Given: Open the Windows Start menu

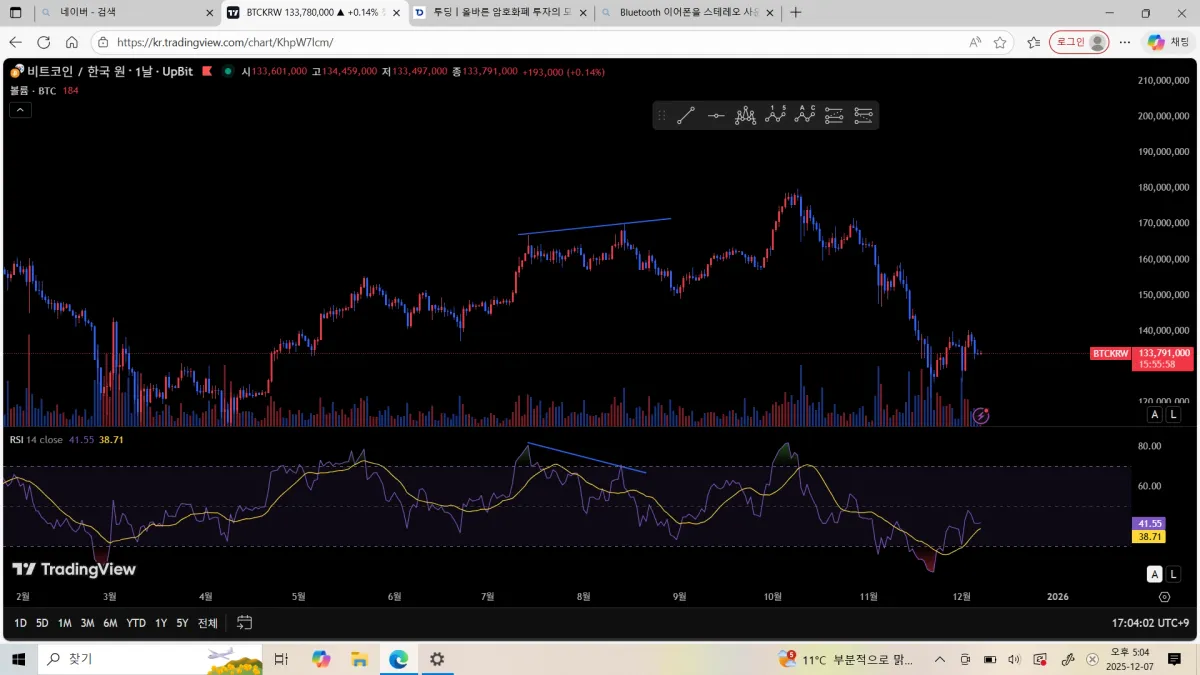Looking at the screenshot, I should click(x=18, y=659).
